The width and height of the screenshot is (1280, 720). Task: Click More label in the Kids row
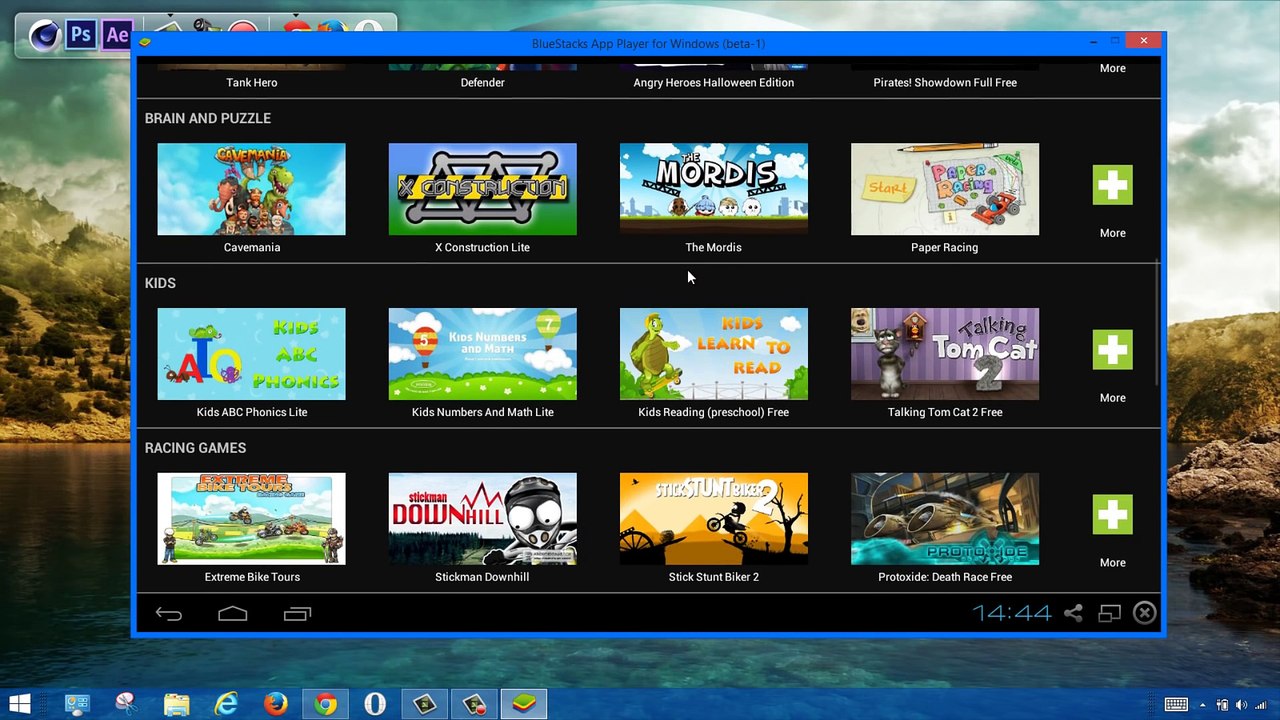1113,398
